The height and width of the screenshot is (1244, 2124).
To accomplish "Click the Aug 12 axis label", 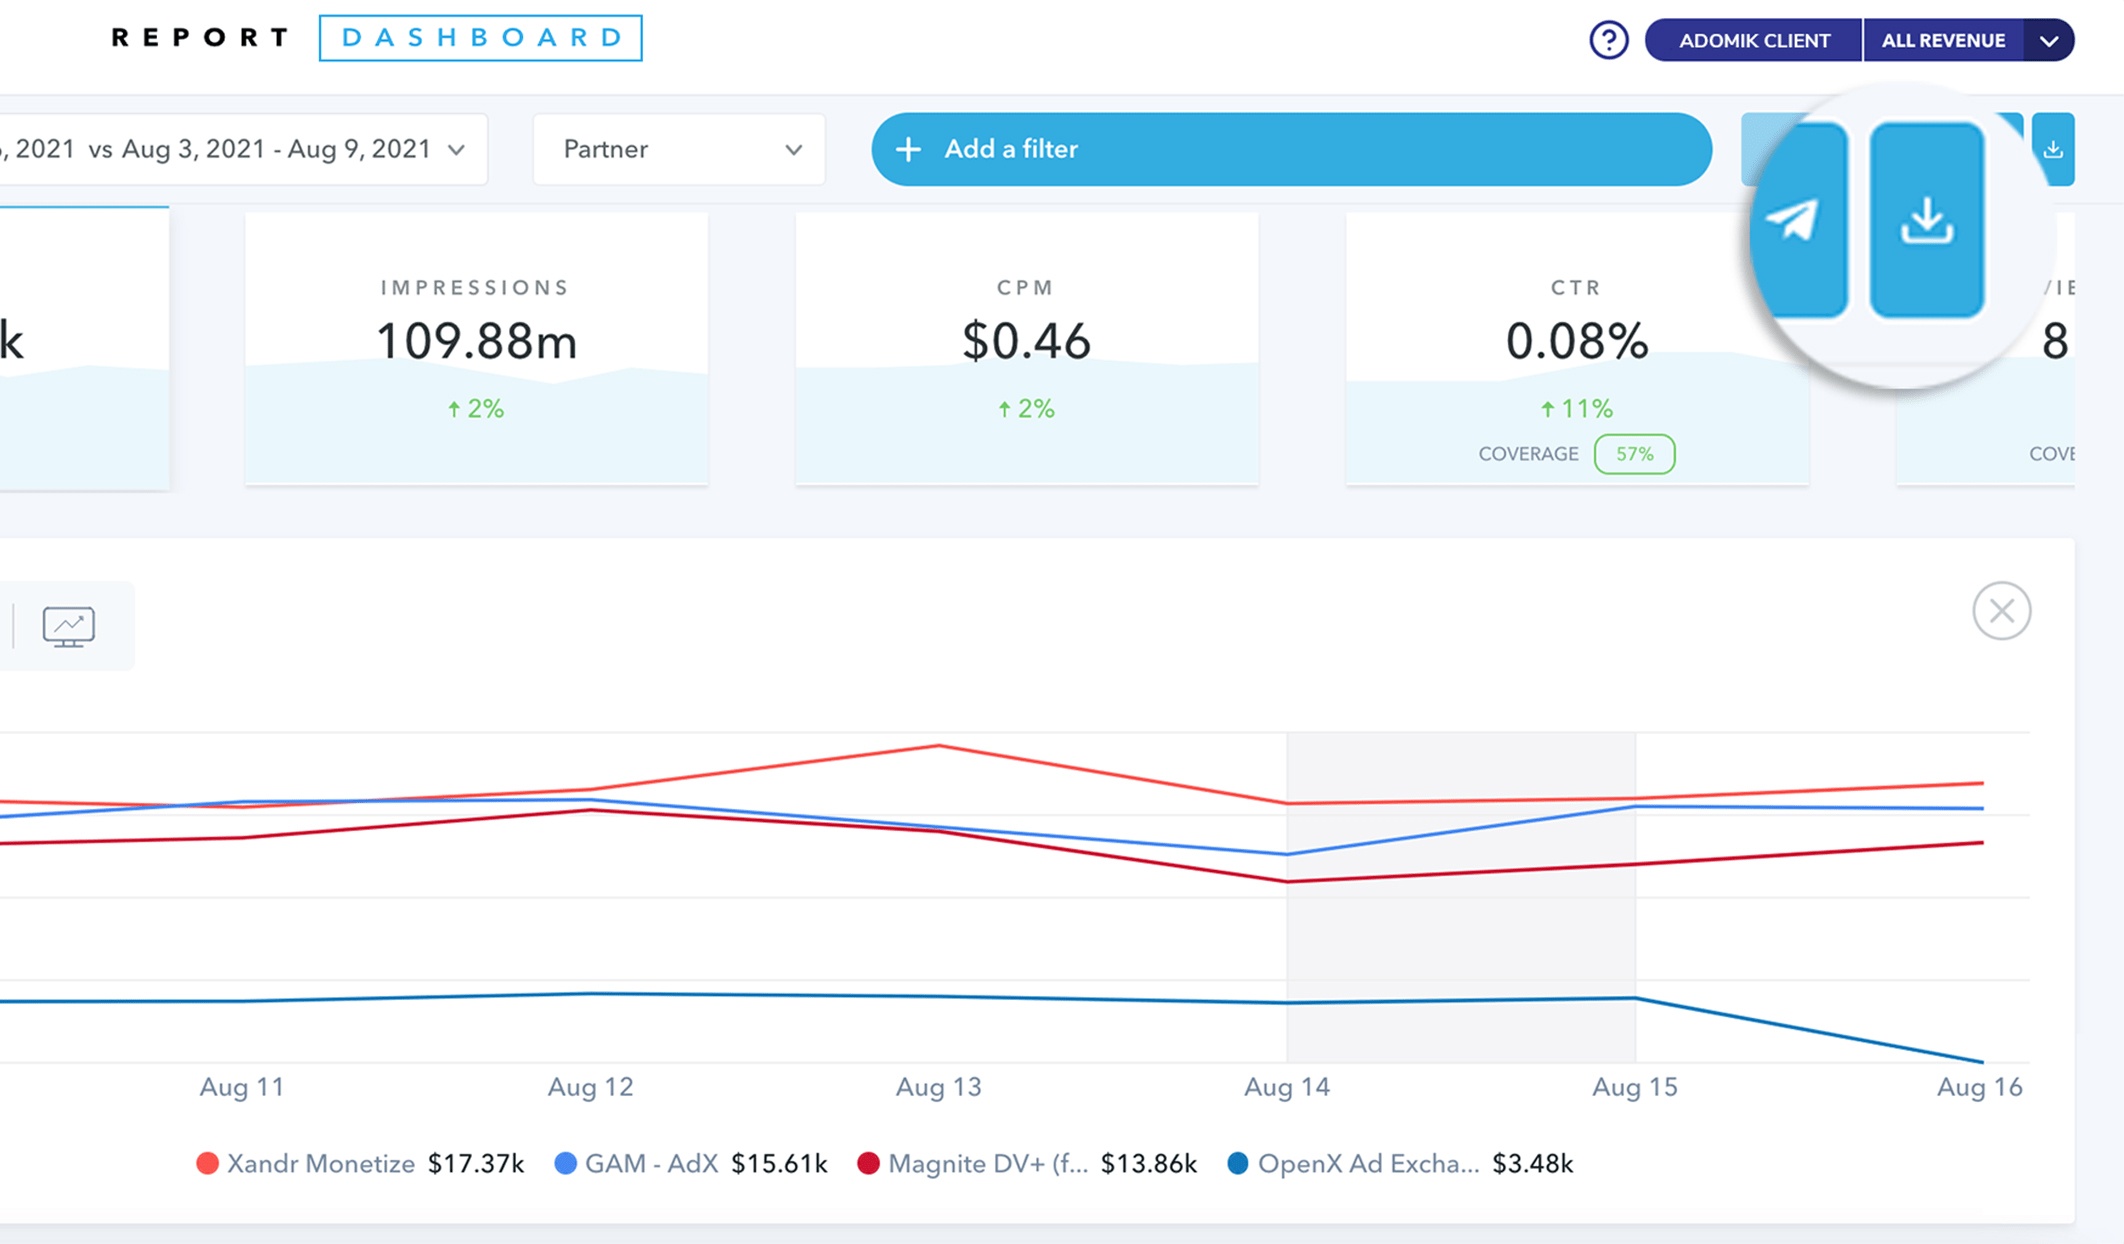I will (x=590, y=1087).
